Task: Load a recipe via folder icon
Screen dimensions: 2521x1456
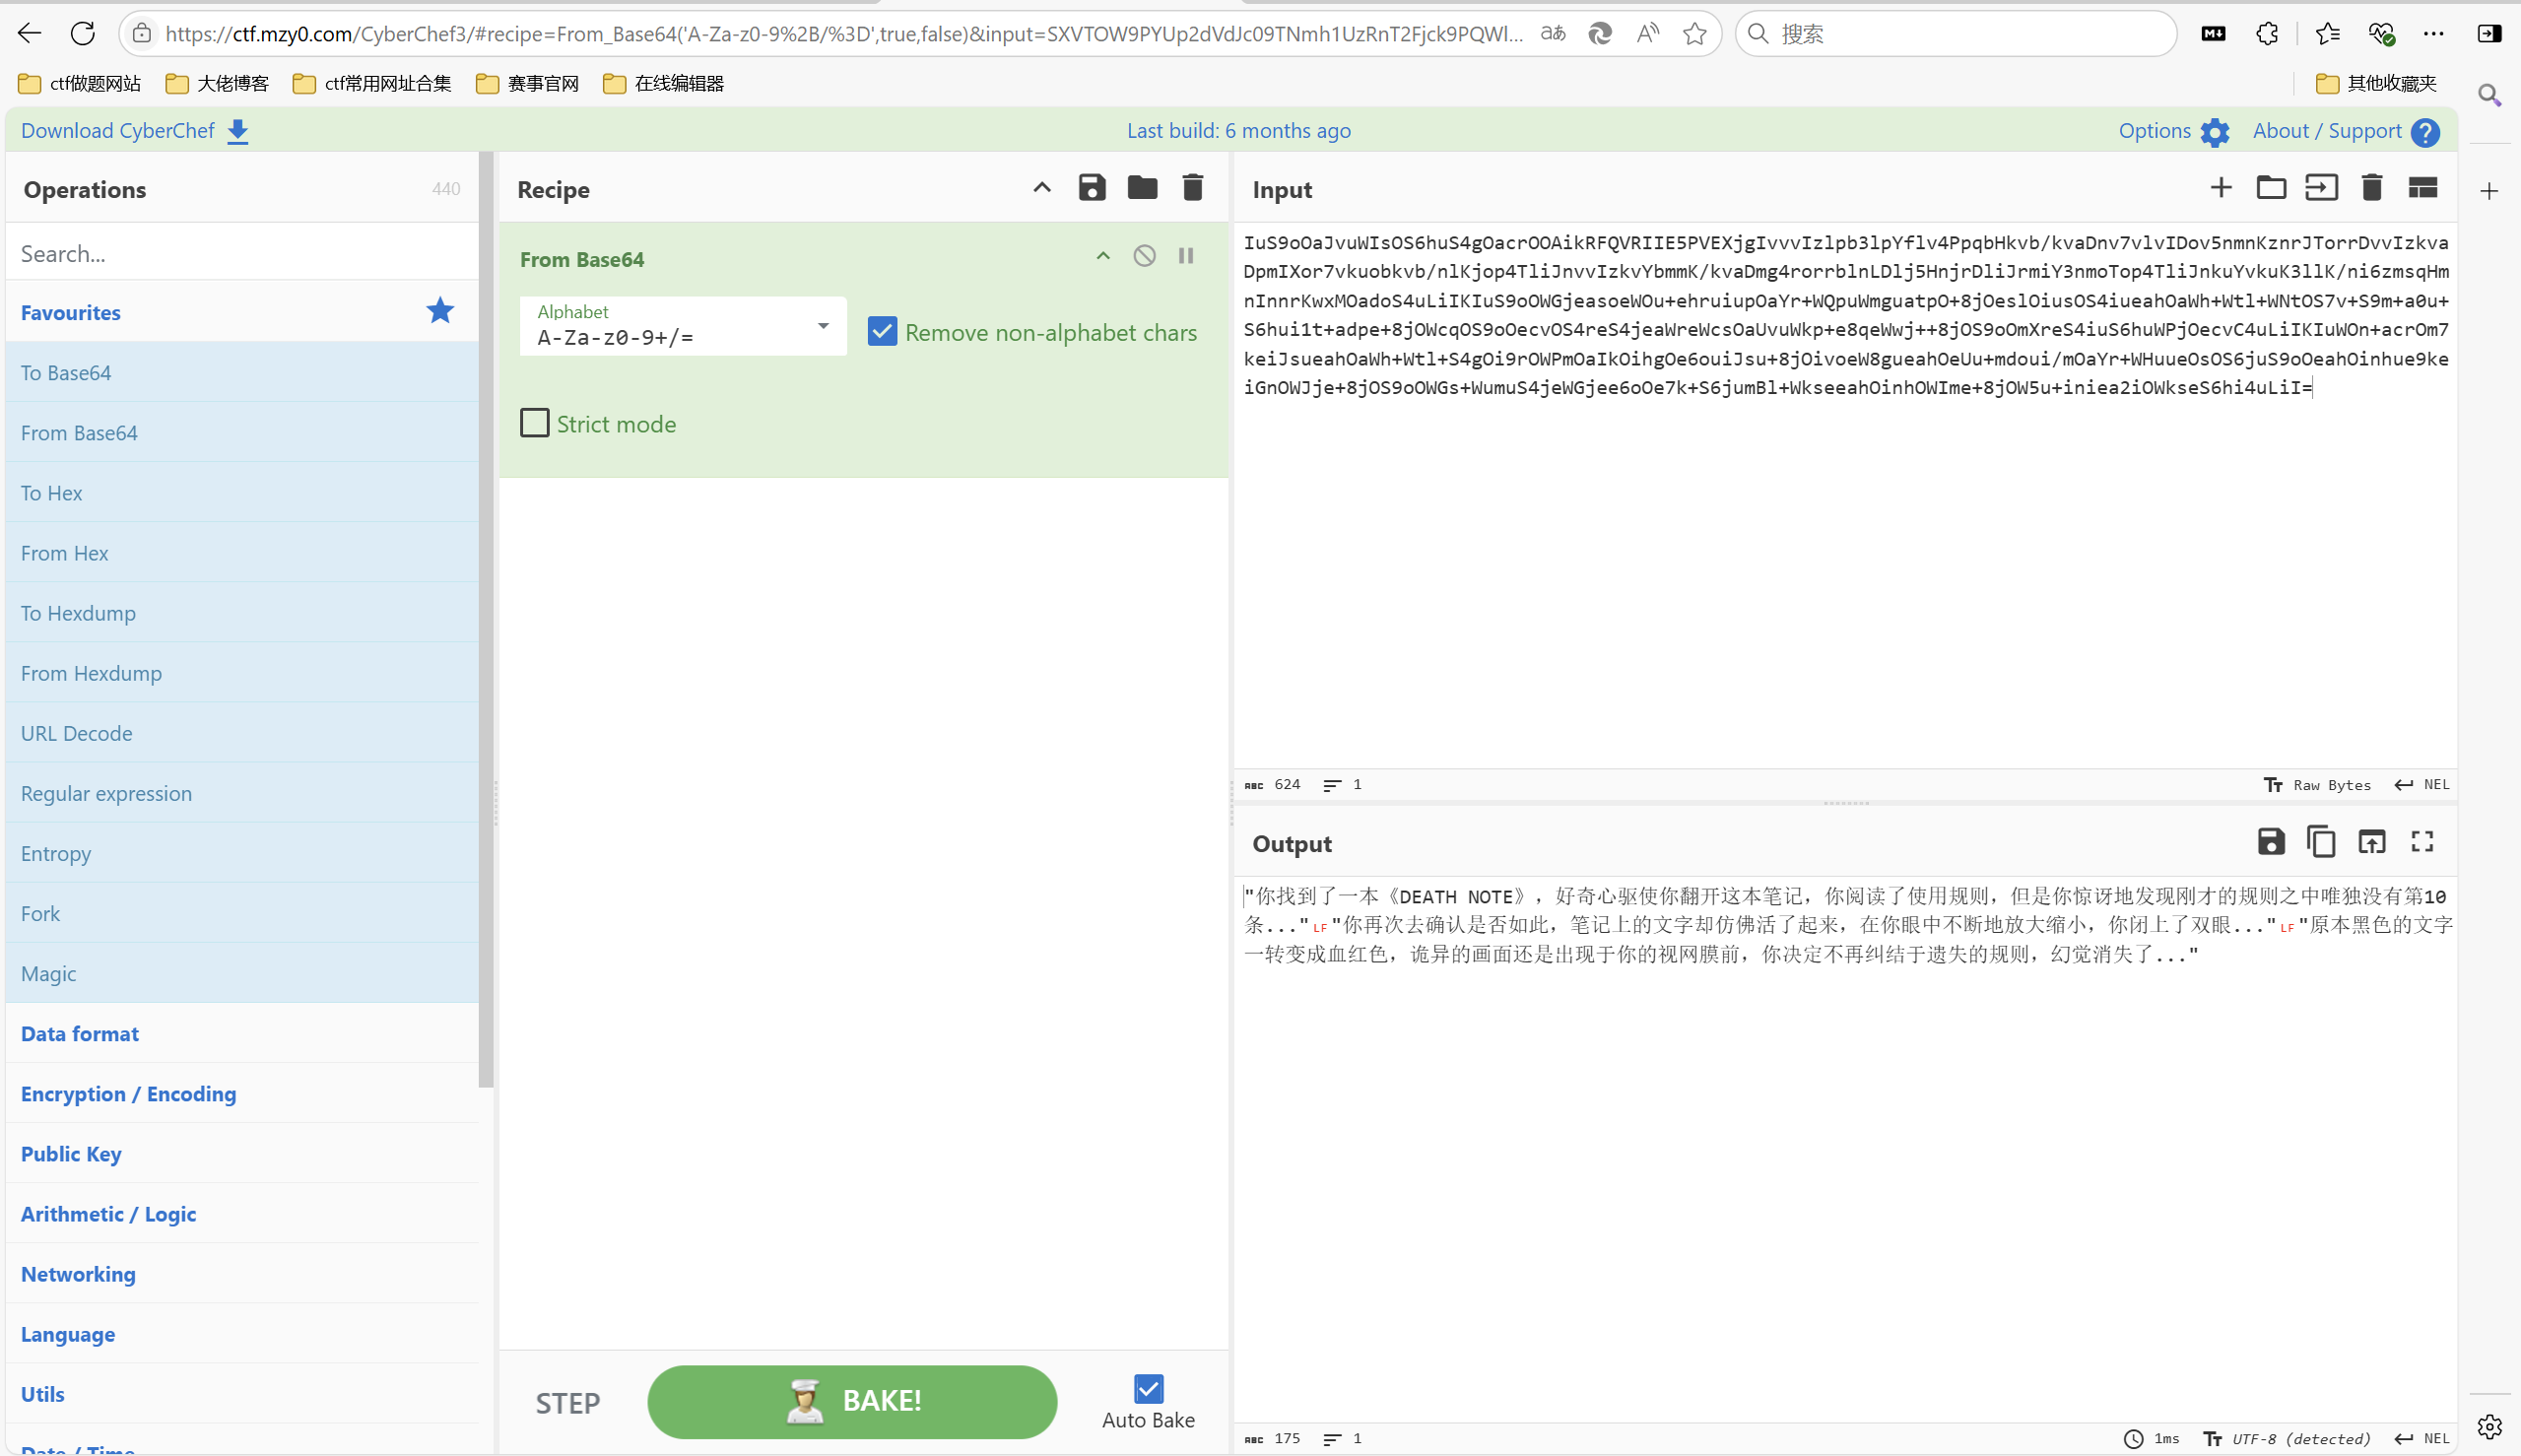Action: 1142,188
